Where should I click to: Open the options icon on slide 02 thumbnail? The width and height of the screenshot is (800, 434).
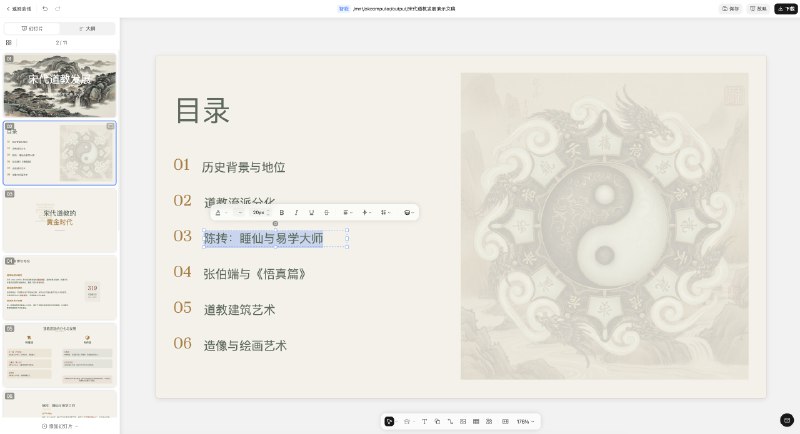pyautogui.click(x=110, y=126)
